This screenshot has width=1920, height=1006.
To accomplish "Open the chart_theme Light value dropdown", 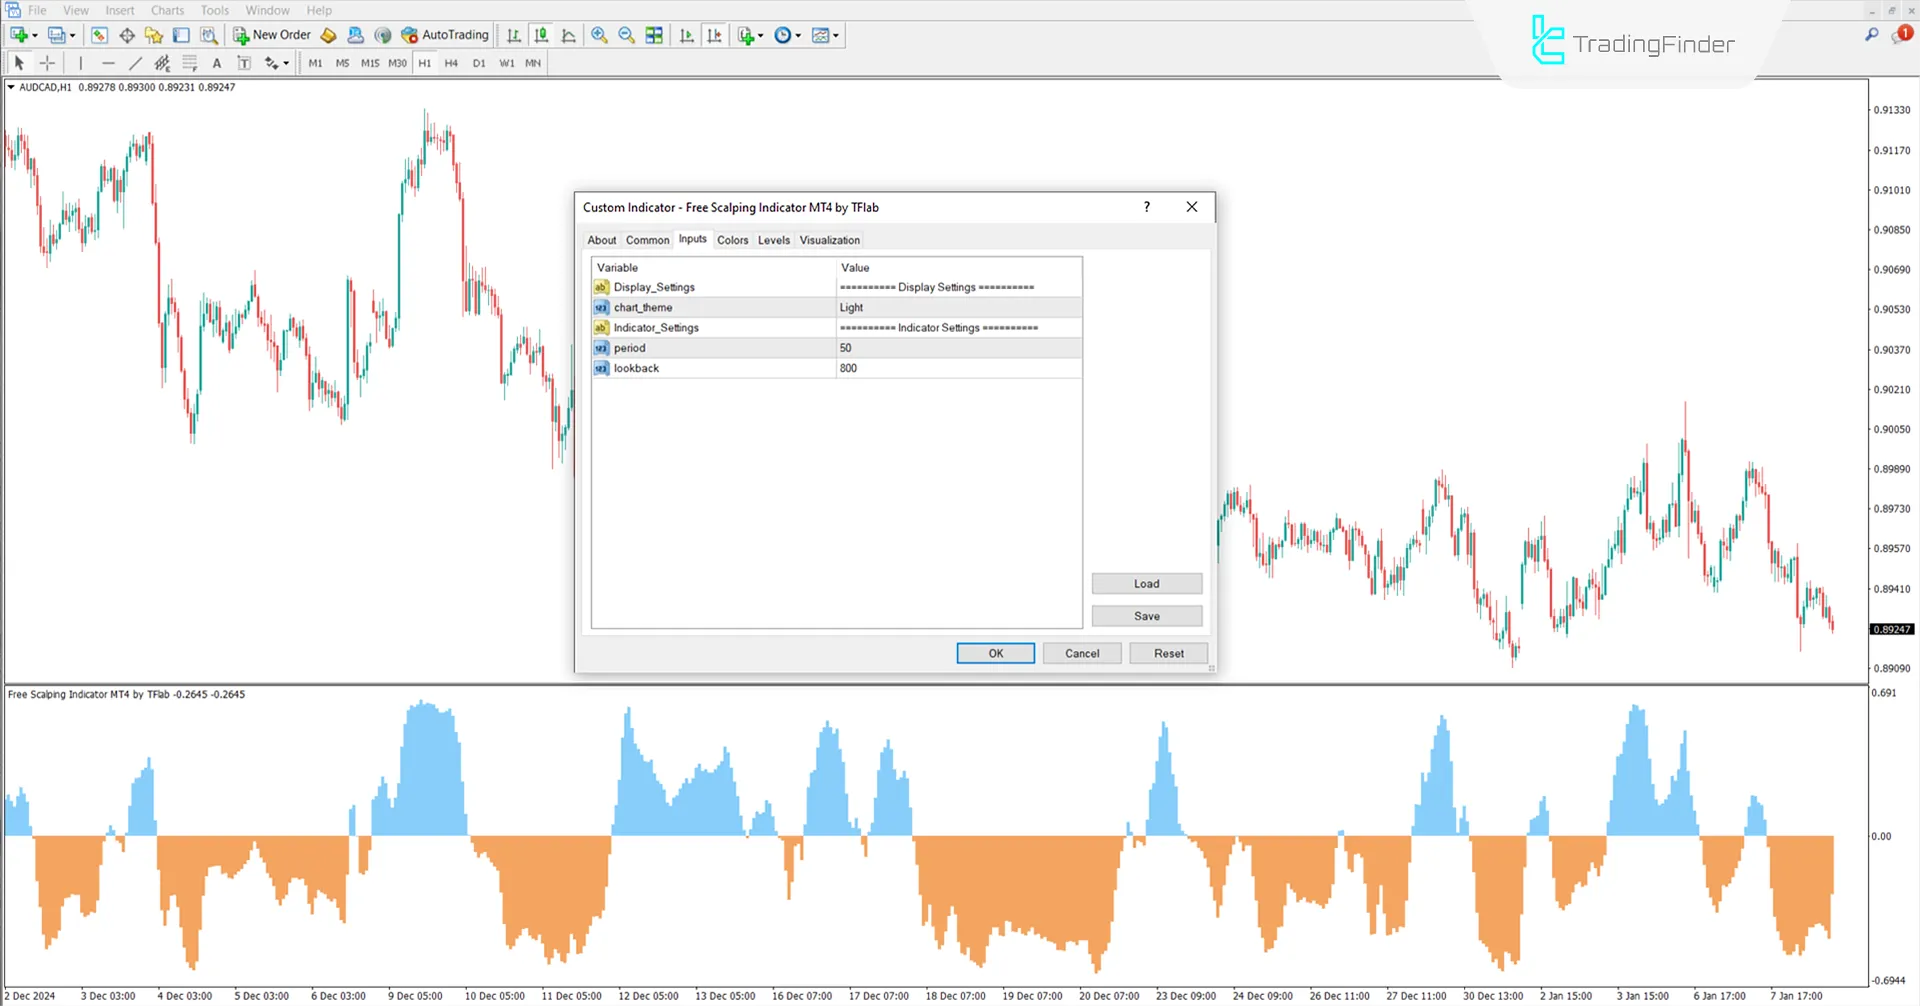I will 958,307.
